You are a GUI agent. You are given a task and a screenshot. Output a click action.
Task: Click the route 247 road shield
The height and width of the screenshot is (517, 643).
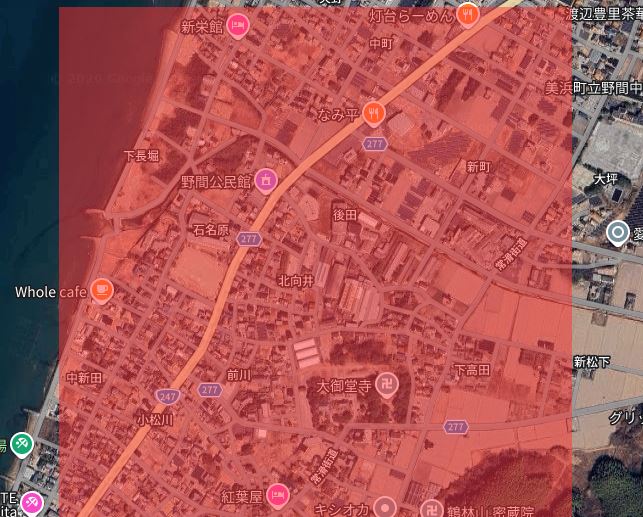[x=167, y=396]
